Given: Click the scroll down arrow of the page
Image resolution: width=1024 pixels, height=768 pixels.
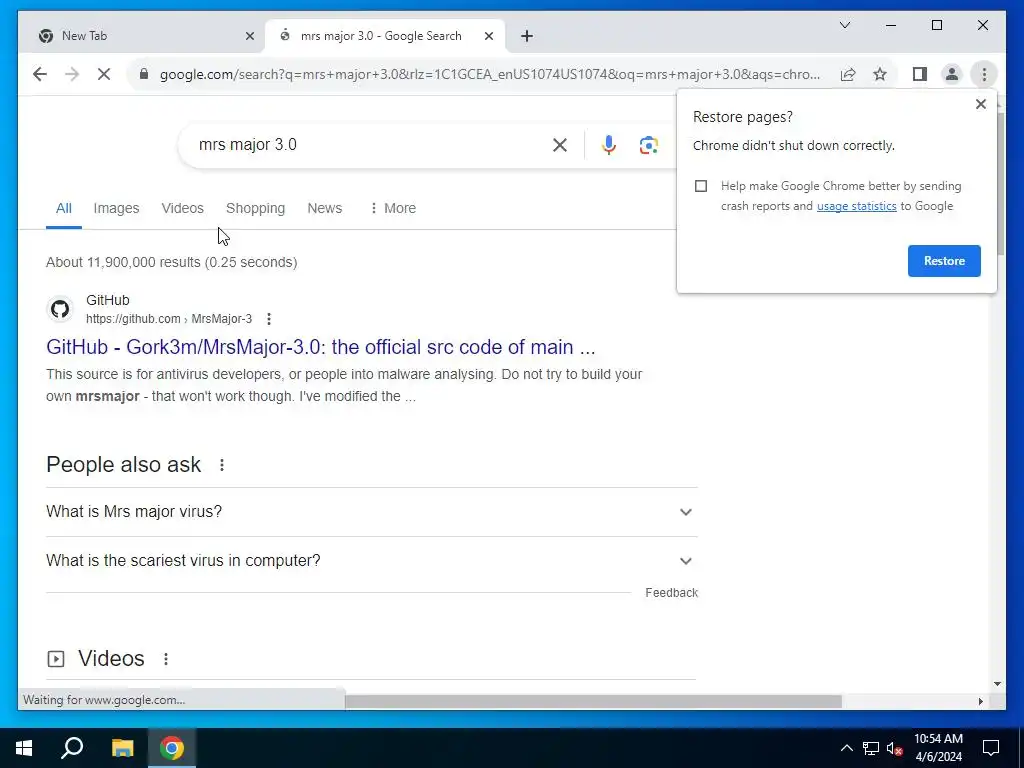Looking at the screenshot, I should pyautogui.click(x=997, y=684).
